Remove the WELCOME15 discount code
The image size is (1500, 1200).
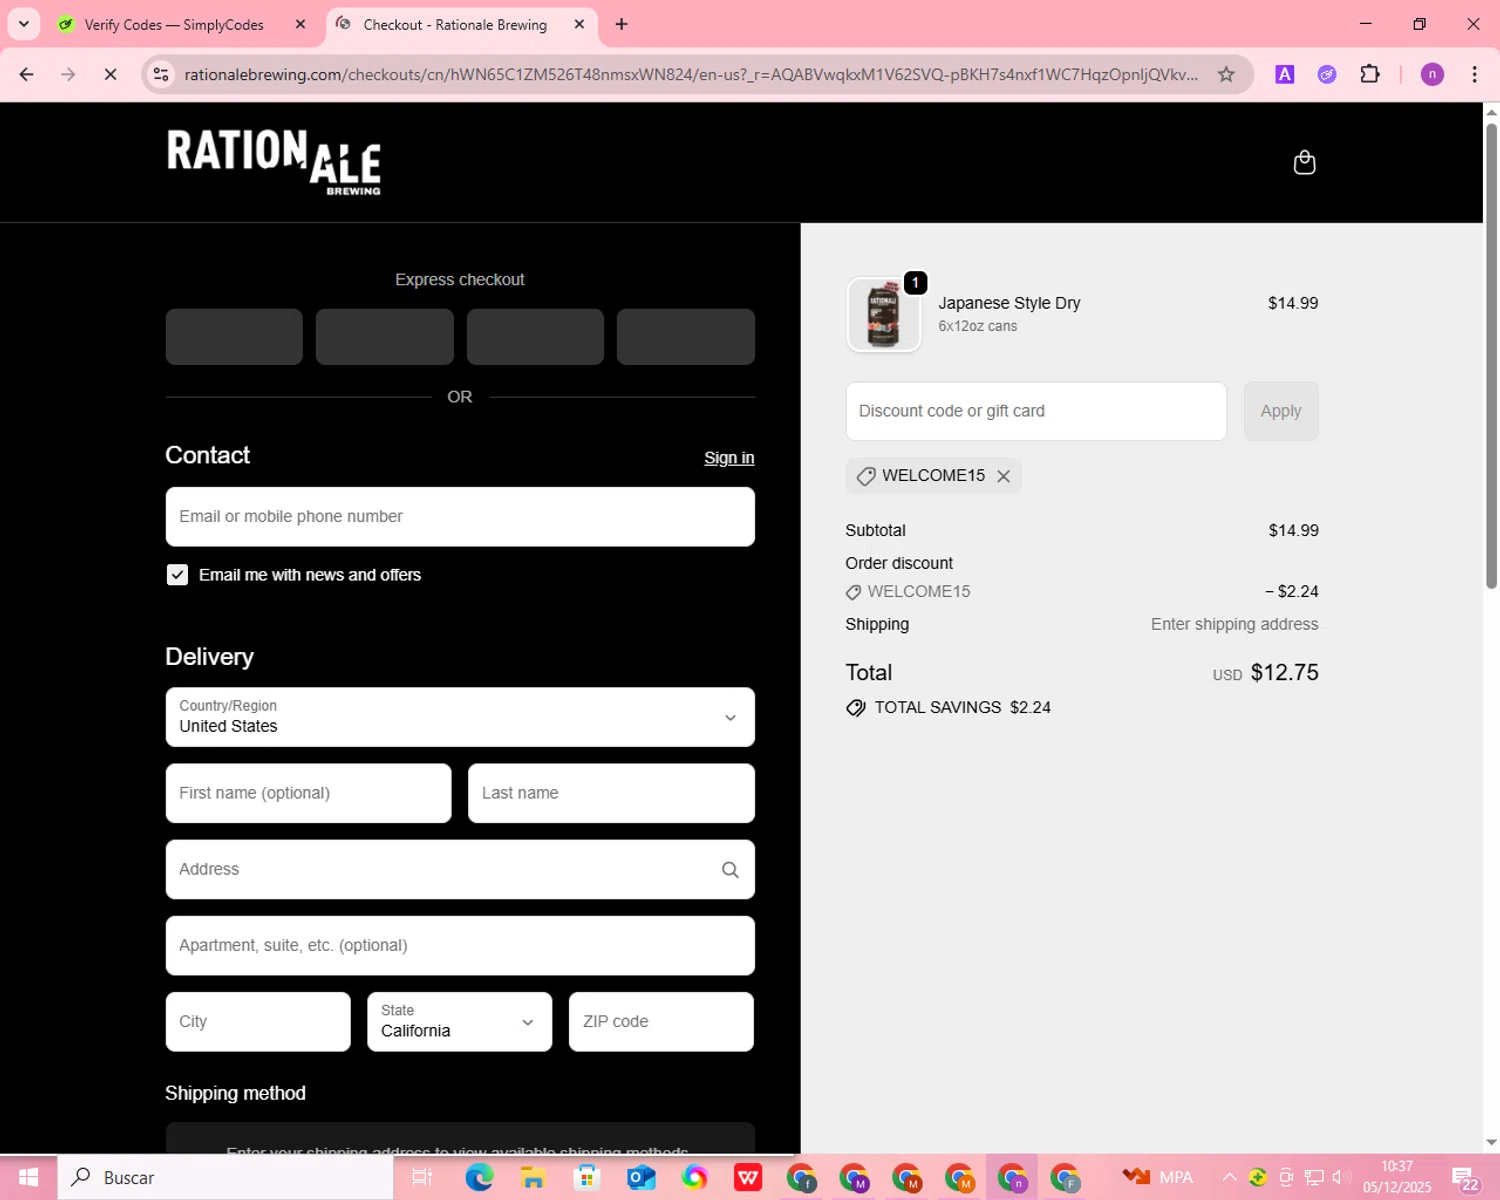point(1003,476)
